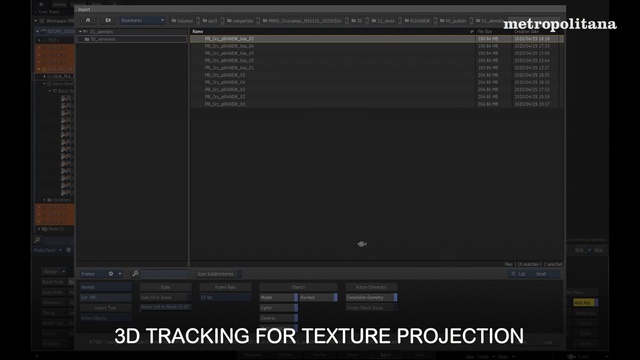Toggle the Normals button
640x360 pixels.
(x=318, y=298)
